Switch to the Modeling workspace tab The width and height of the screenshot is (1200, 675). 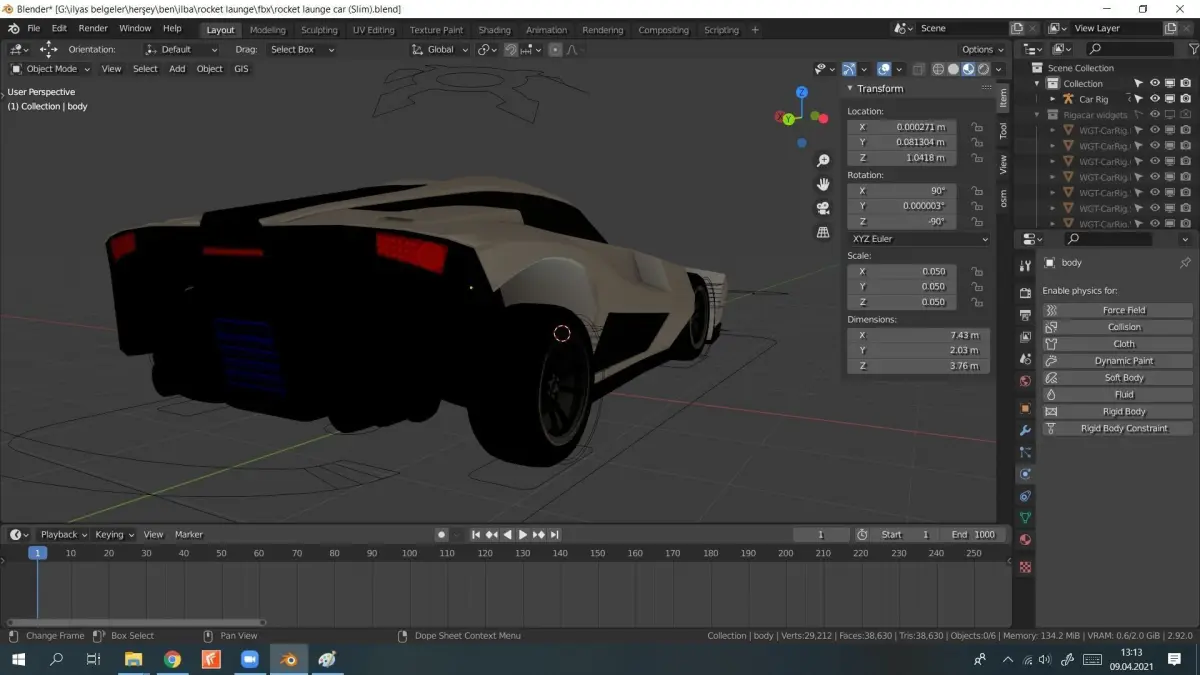[x=267, y=29]
